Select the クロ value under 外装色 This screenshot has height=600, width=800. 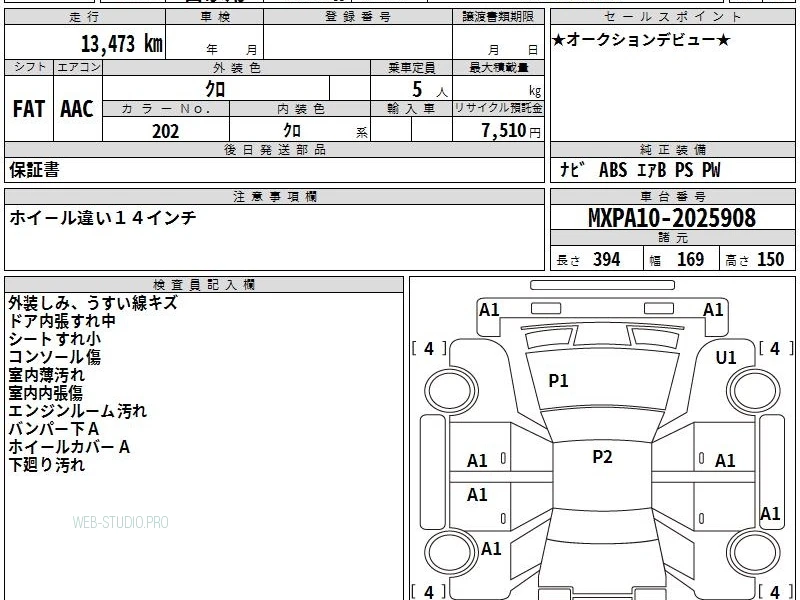pyautogui.click(x=215, y=89)
